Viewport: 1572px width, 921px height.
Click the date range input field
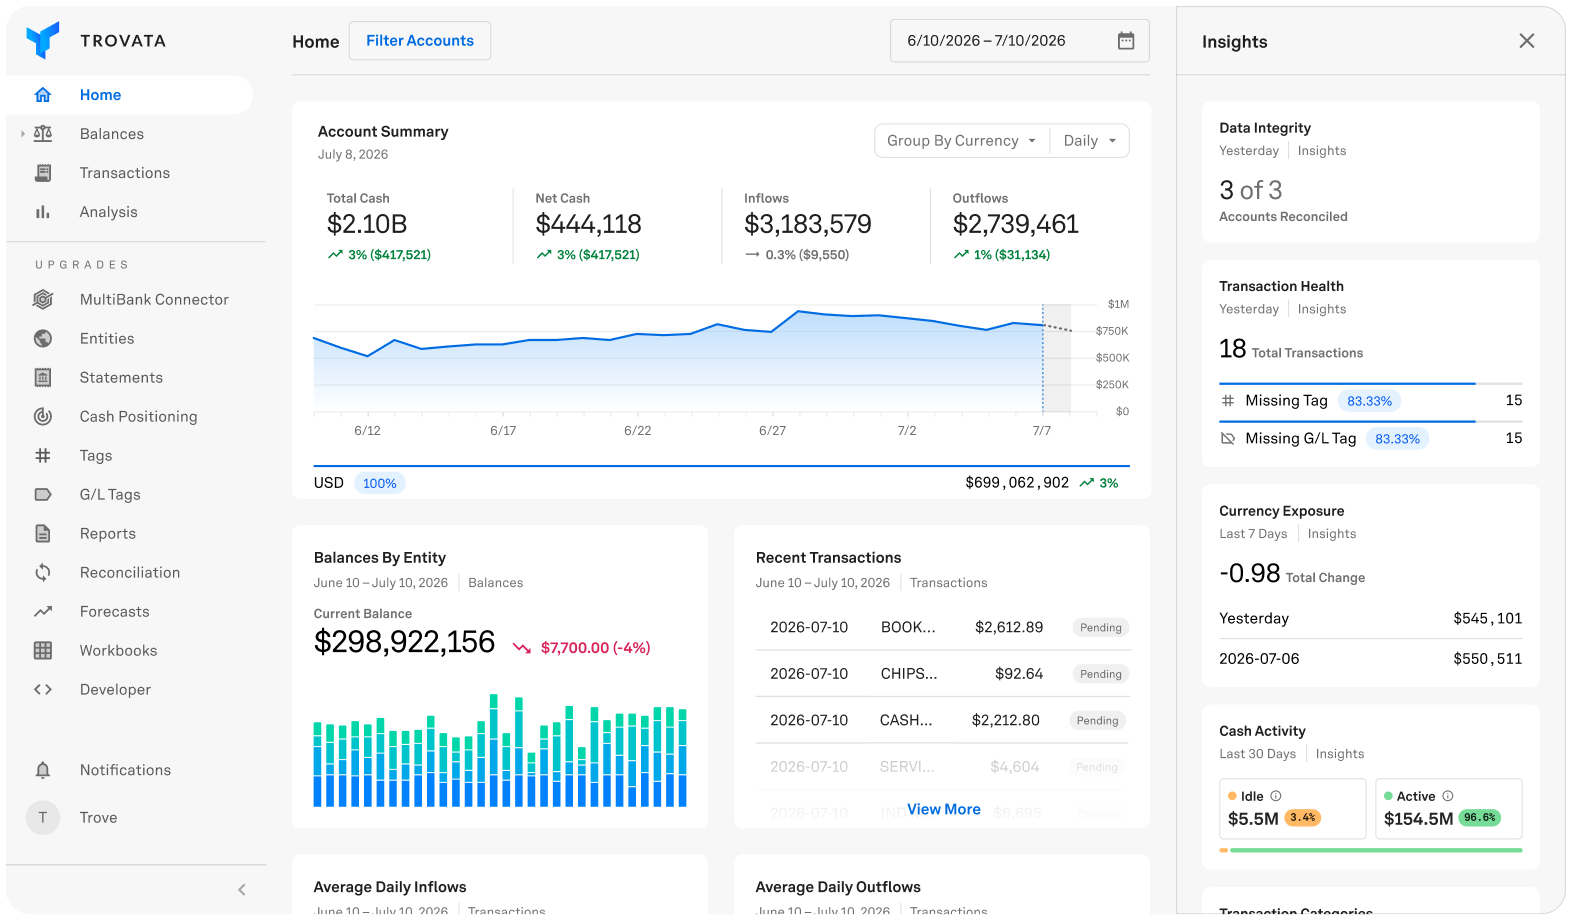1020,41
